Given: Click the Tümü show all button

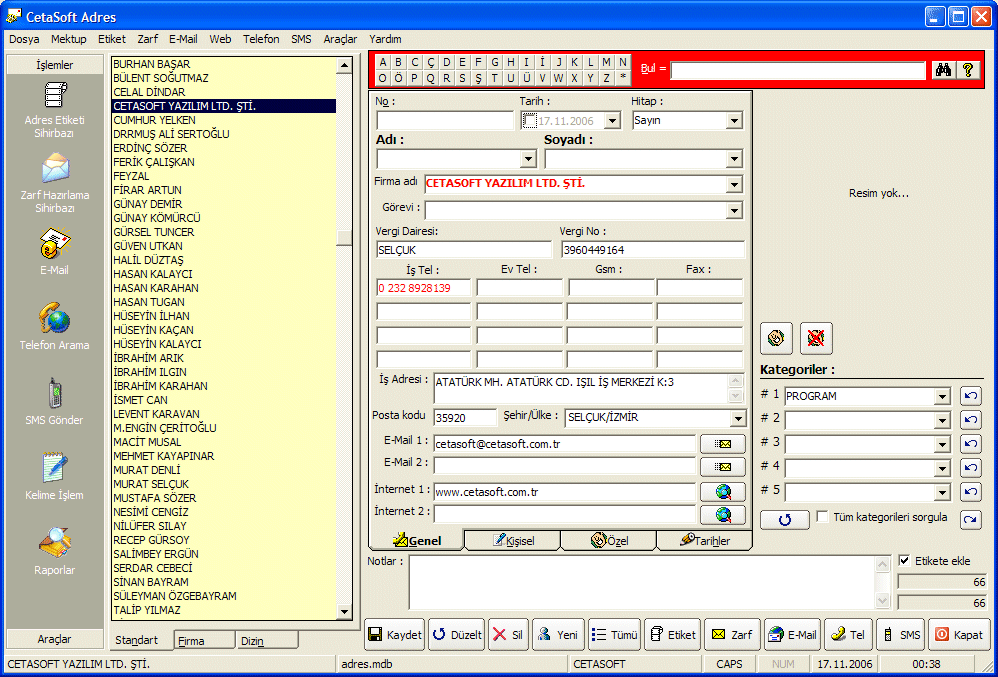Looking at the screenshot, I should point(614,634).
